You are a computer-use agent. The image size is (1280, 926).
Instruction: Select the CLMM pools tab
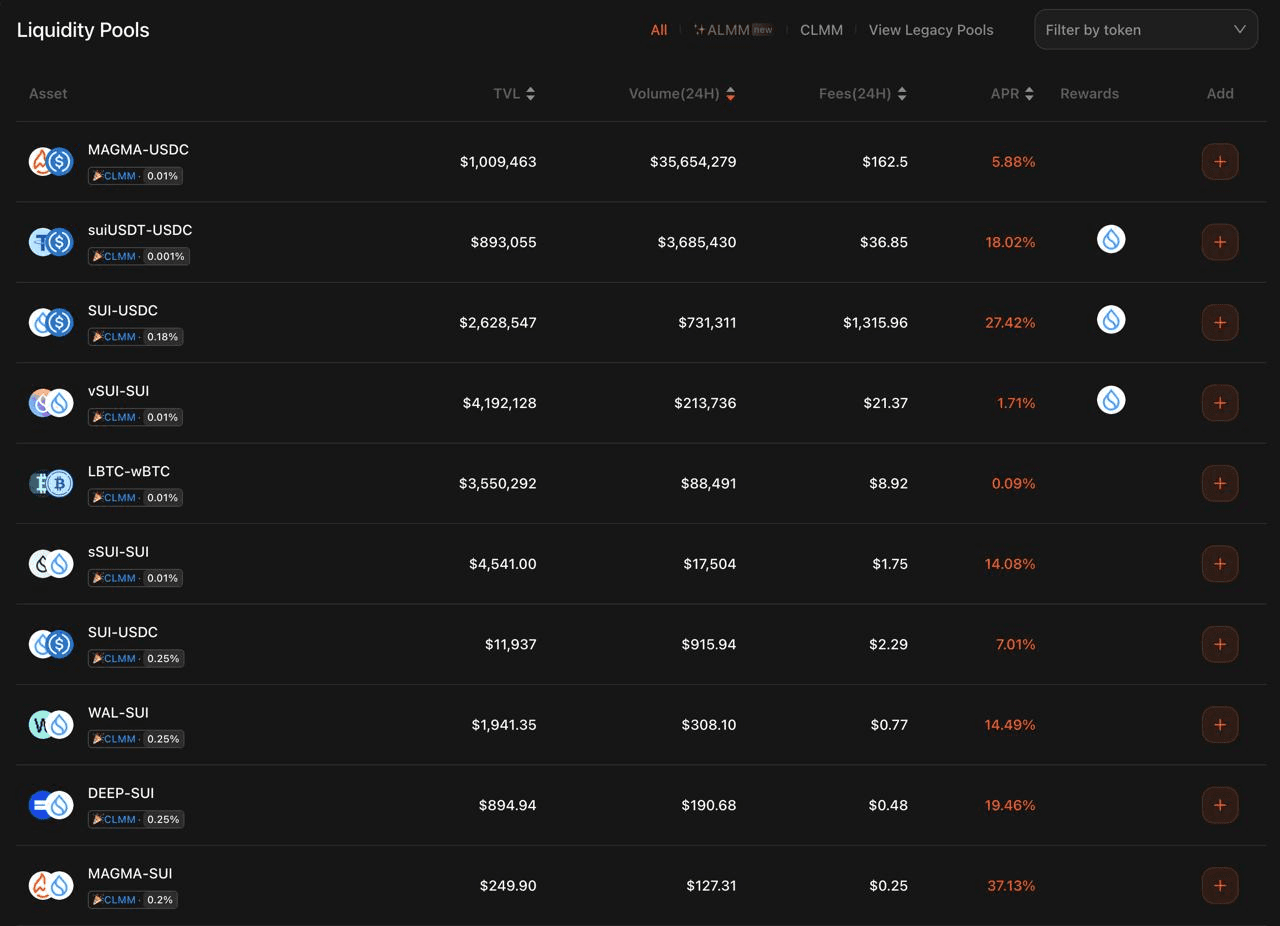coord(821,30)
